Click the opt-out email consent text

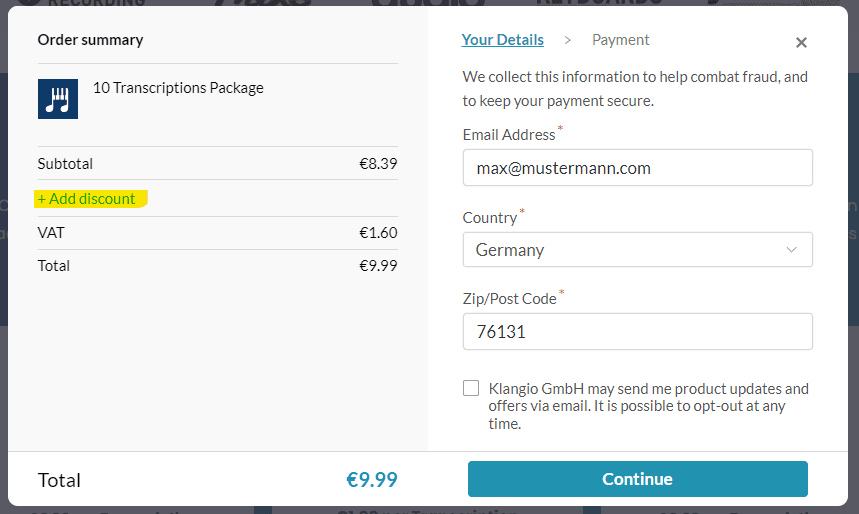click(x=648, y=406)
